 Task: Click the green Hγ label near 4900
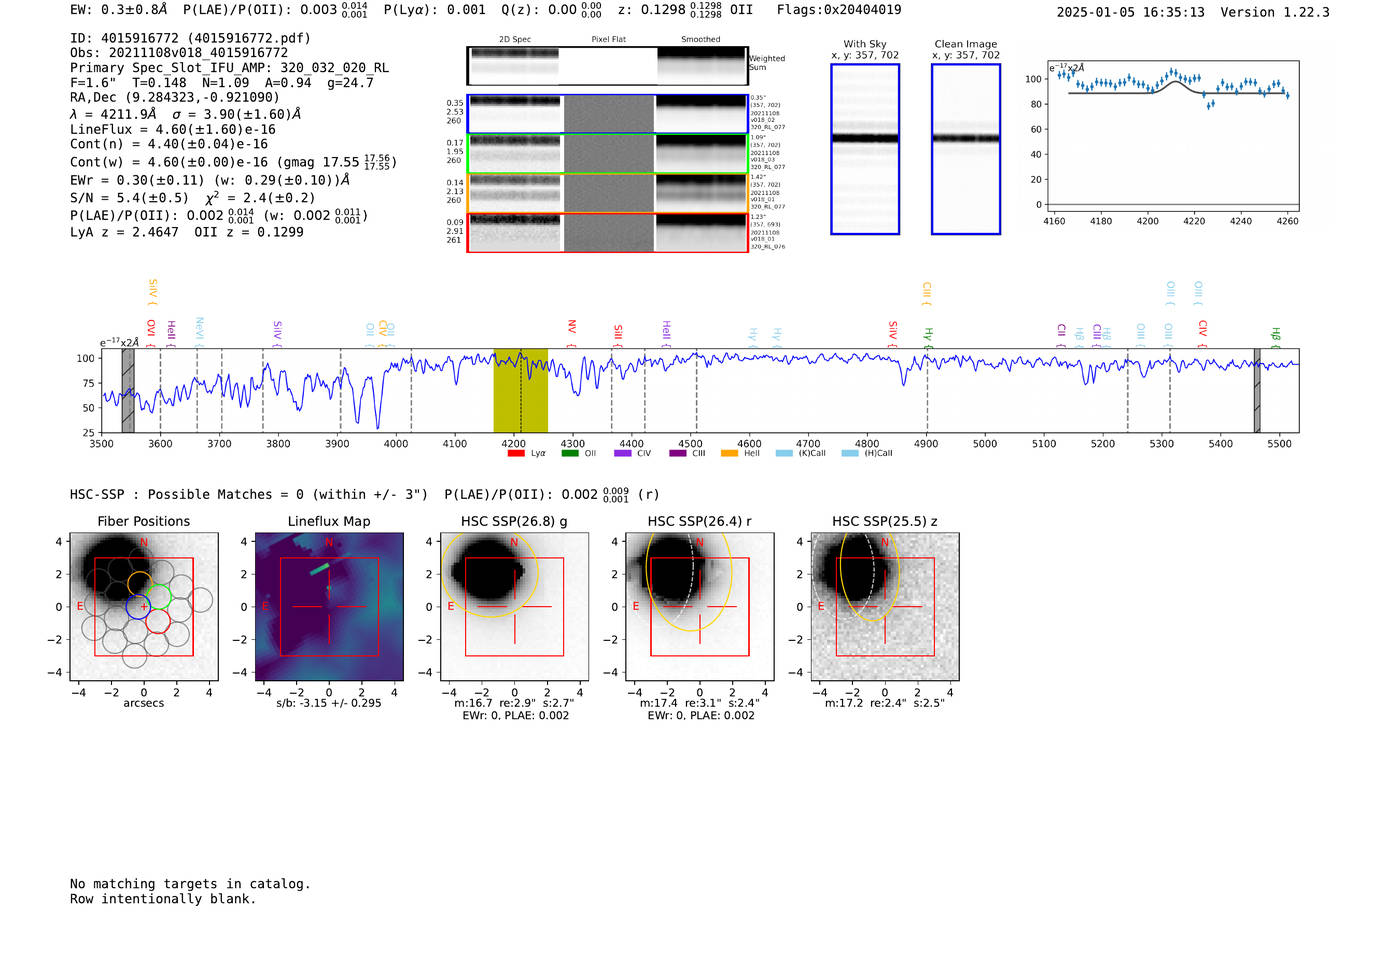(x=928, y=336)
